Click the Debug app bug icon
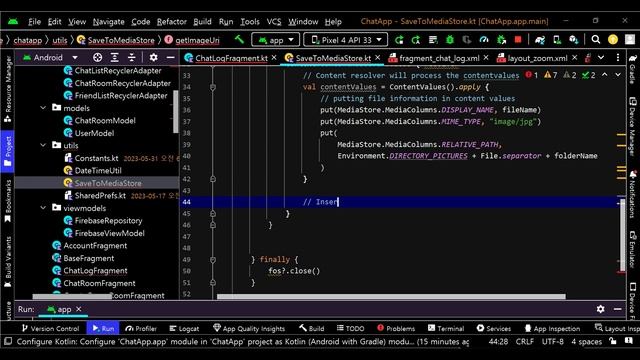This screenshot has height=360, width=640. tap(450, 40)
